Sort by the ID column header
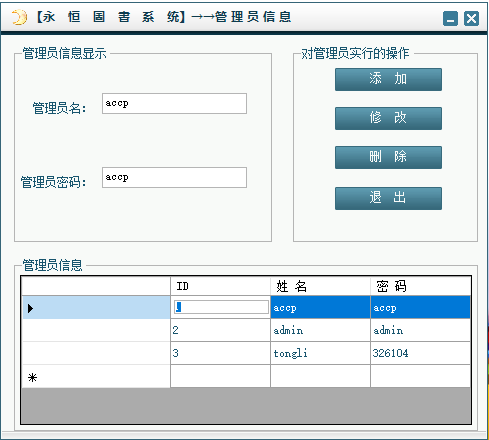 click(x=220, y=286)
